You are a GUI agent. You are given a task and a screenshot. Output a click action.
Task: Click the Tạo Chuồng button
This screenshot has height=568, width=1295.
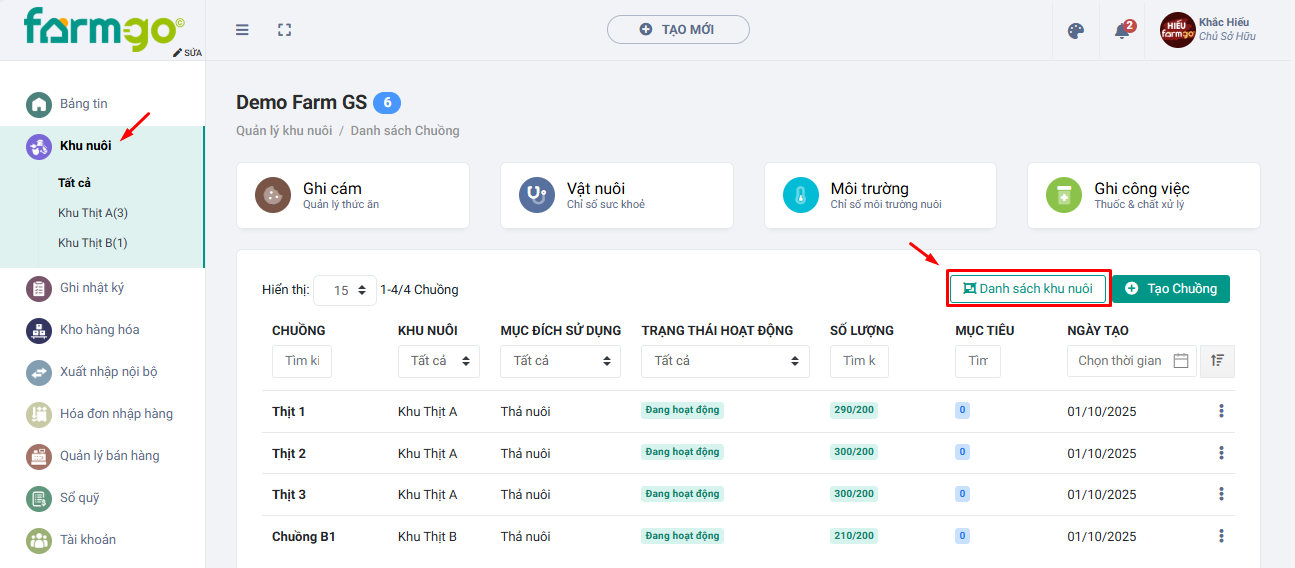click(1170, 288)
